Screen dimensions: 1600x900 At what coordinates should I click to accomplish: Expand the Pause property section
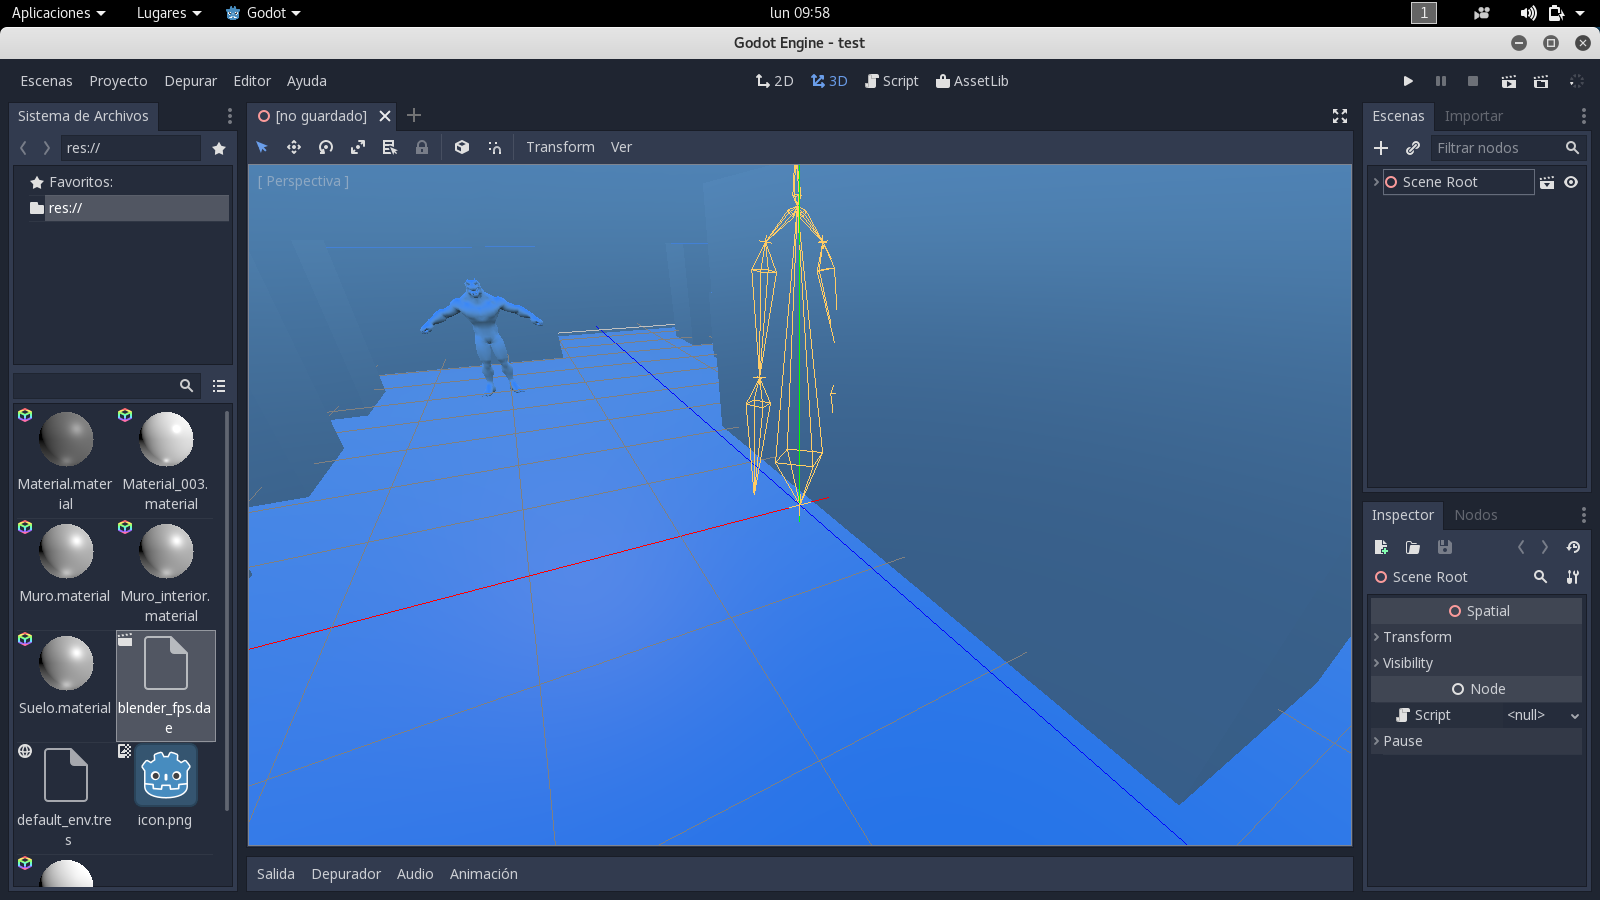click(1476, 741)
